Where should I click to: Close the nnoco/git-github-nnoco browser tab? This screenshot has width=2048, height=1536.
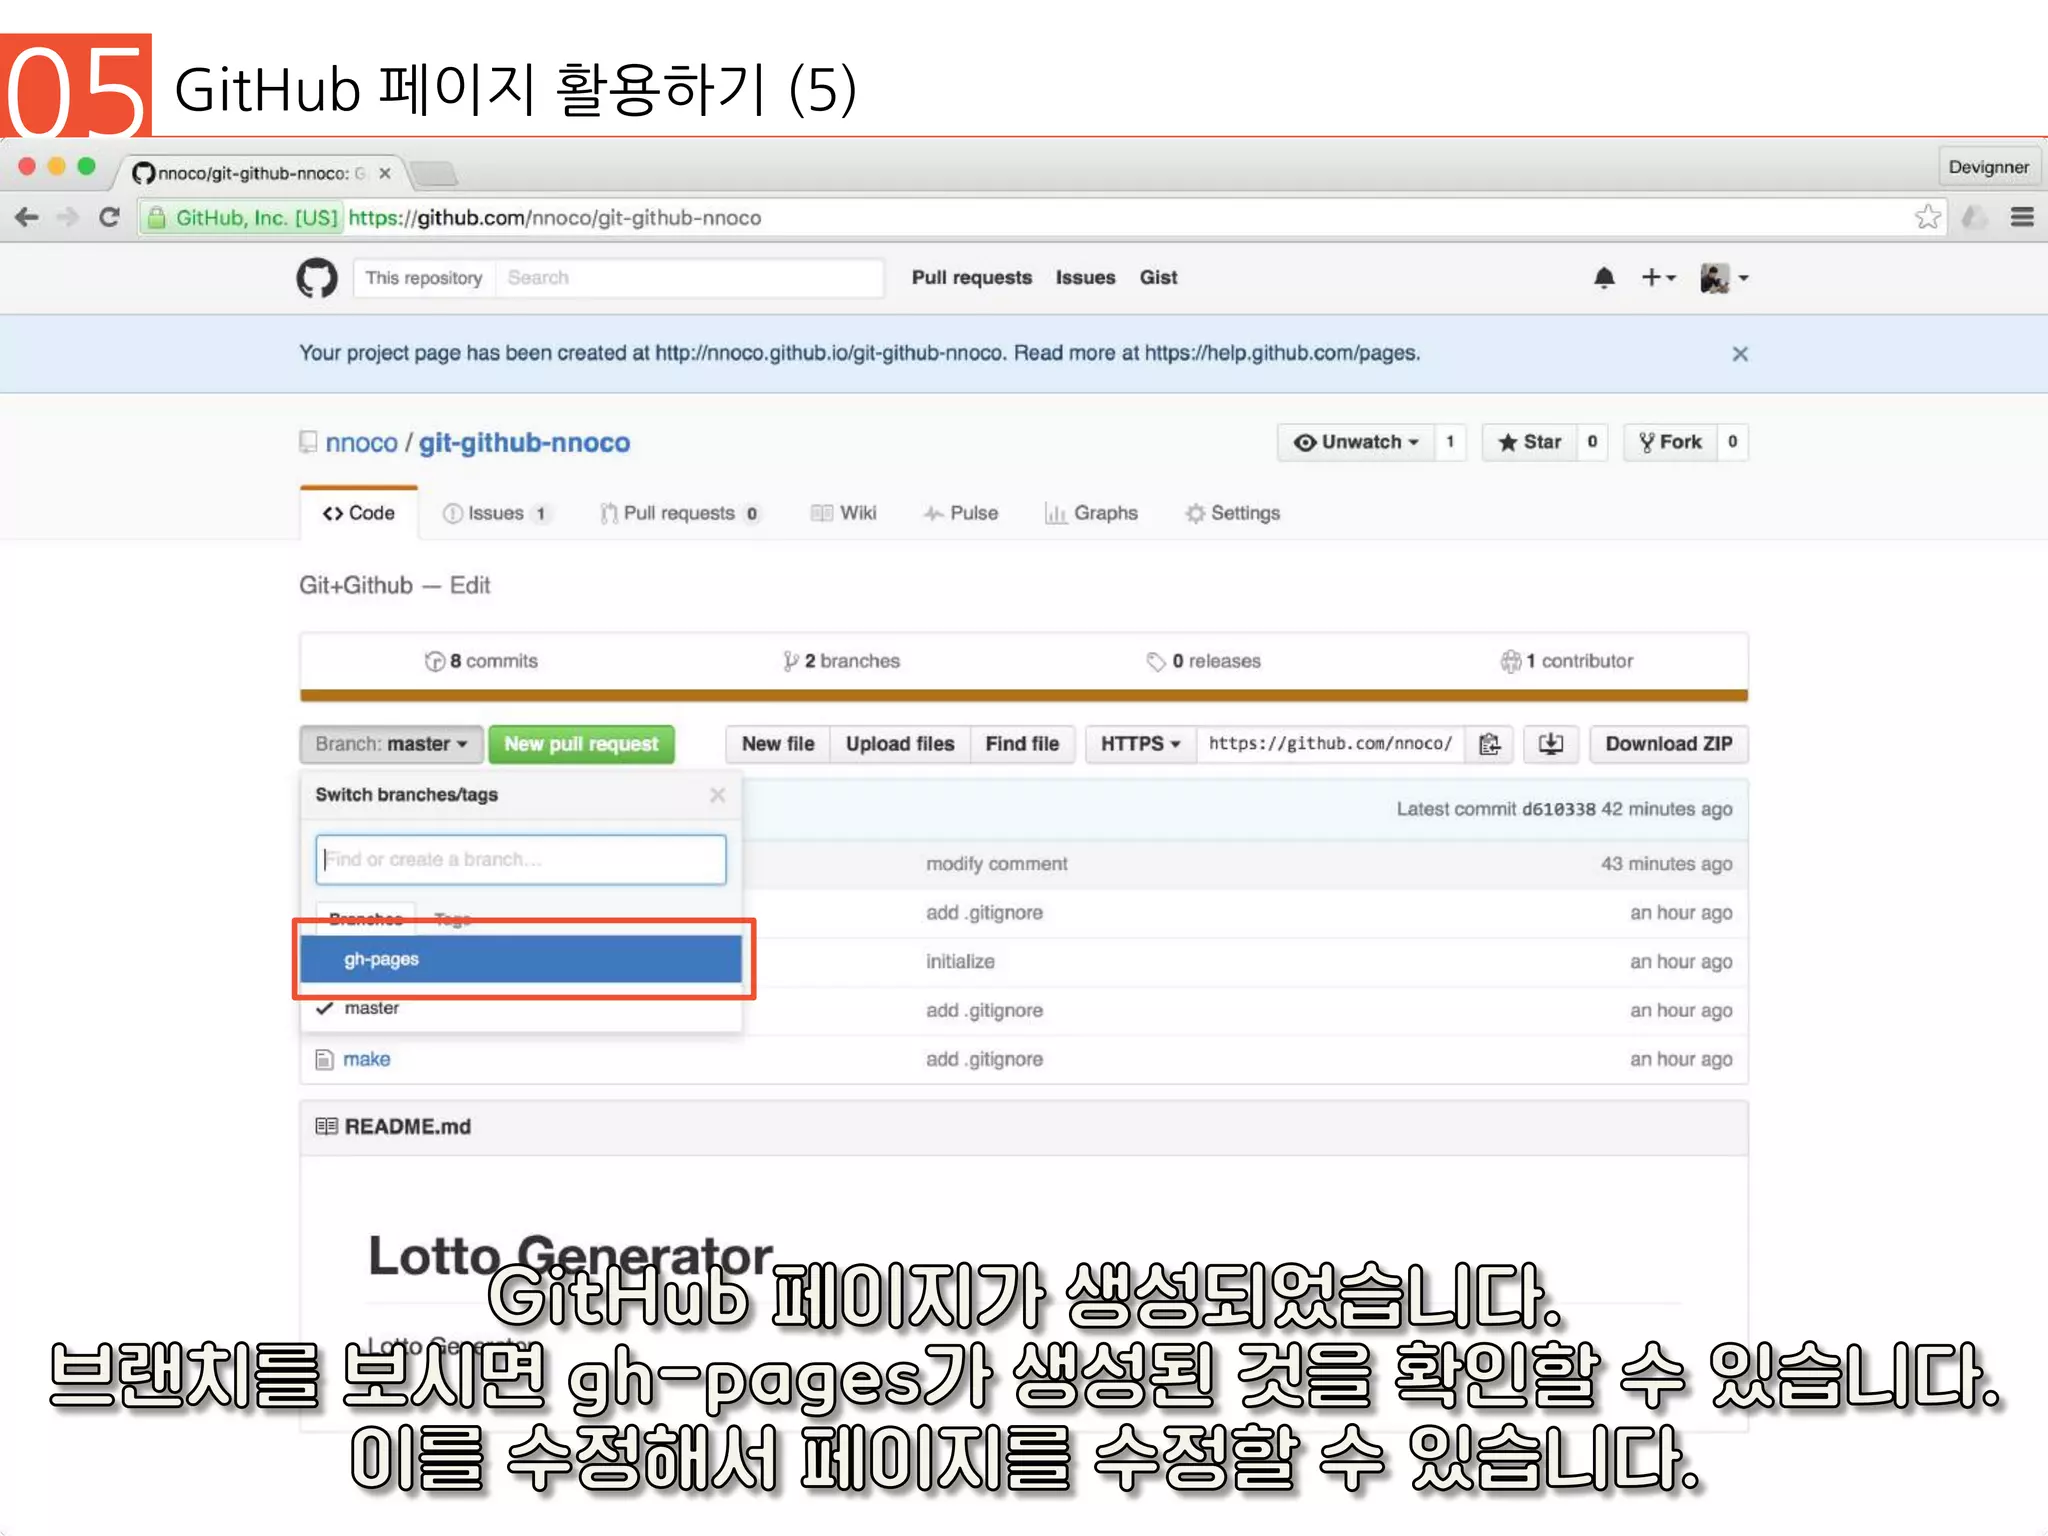[x=385, y=173]
